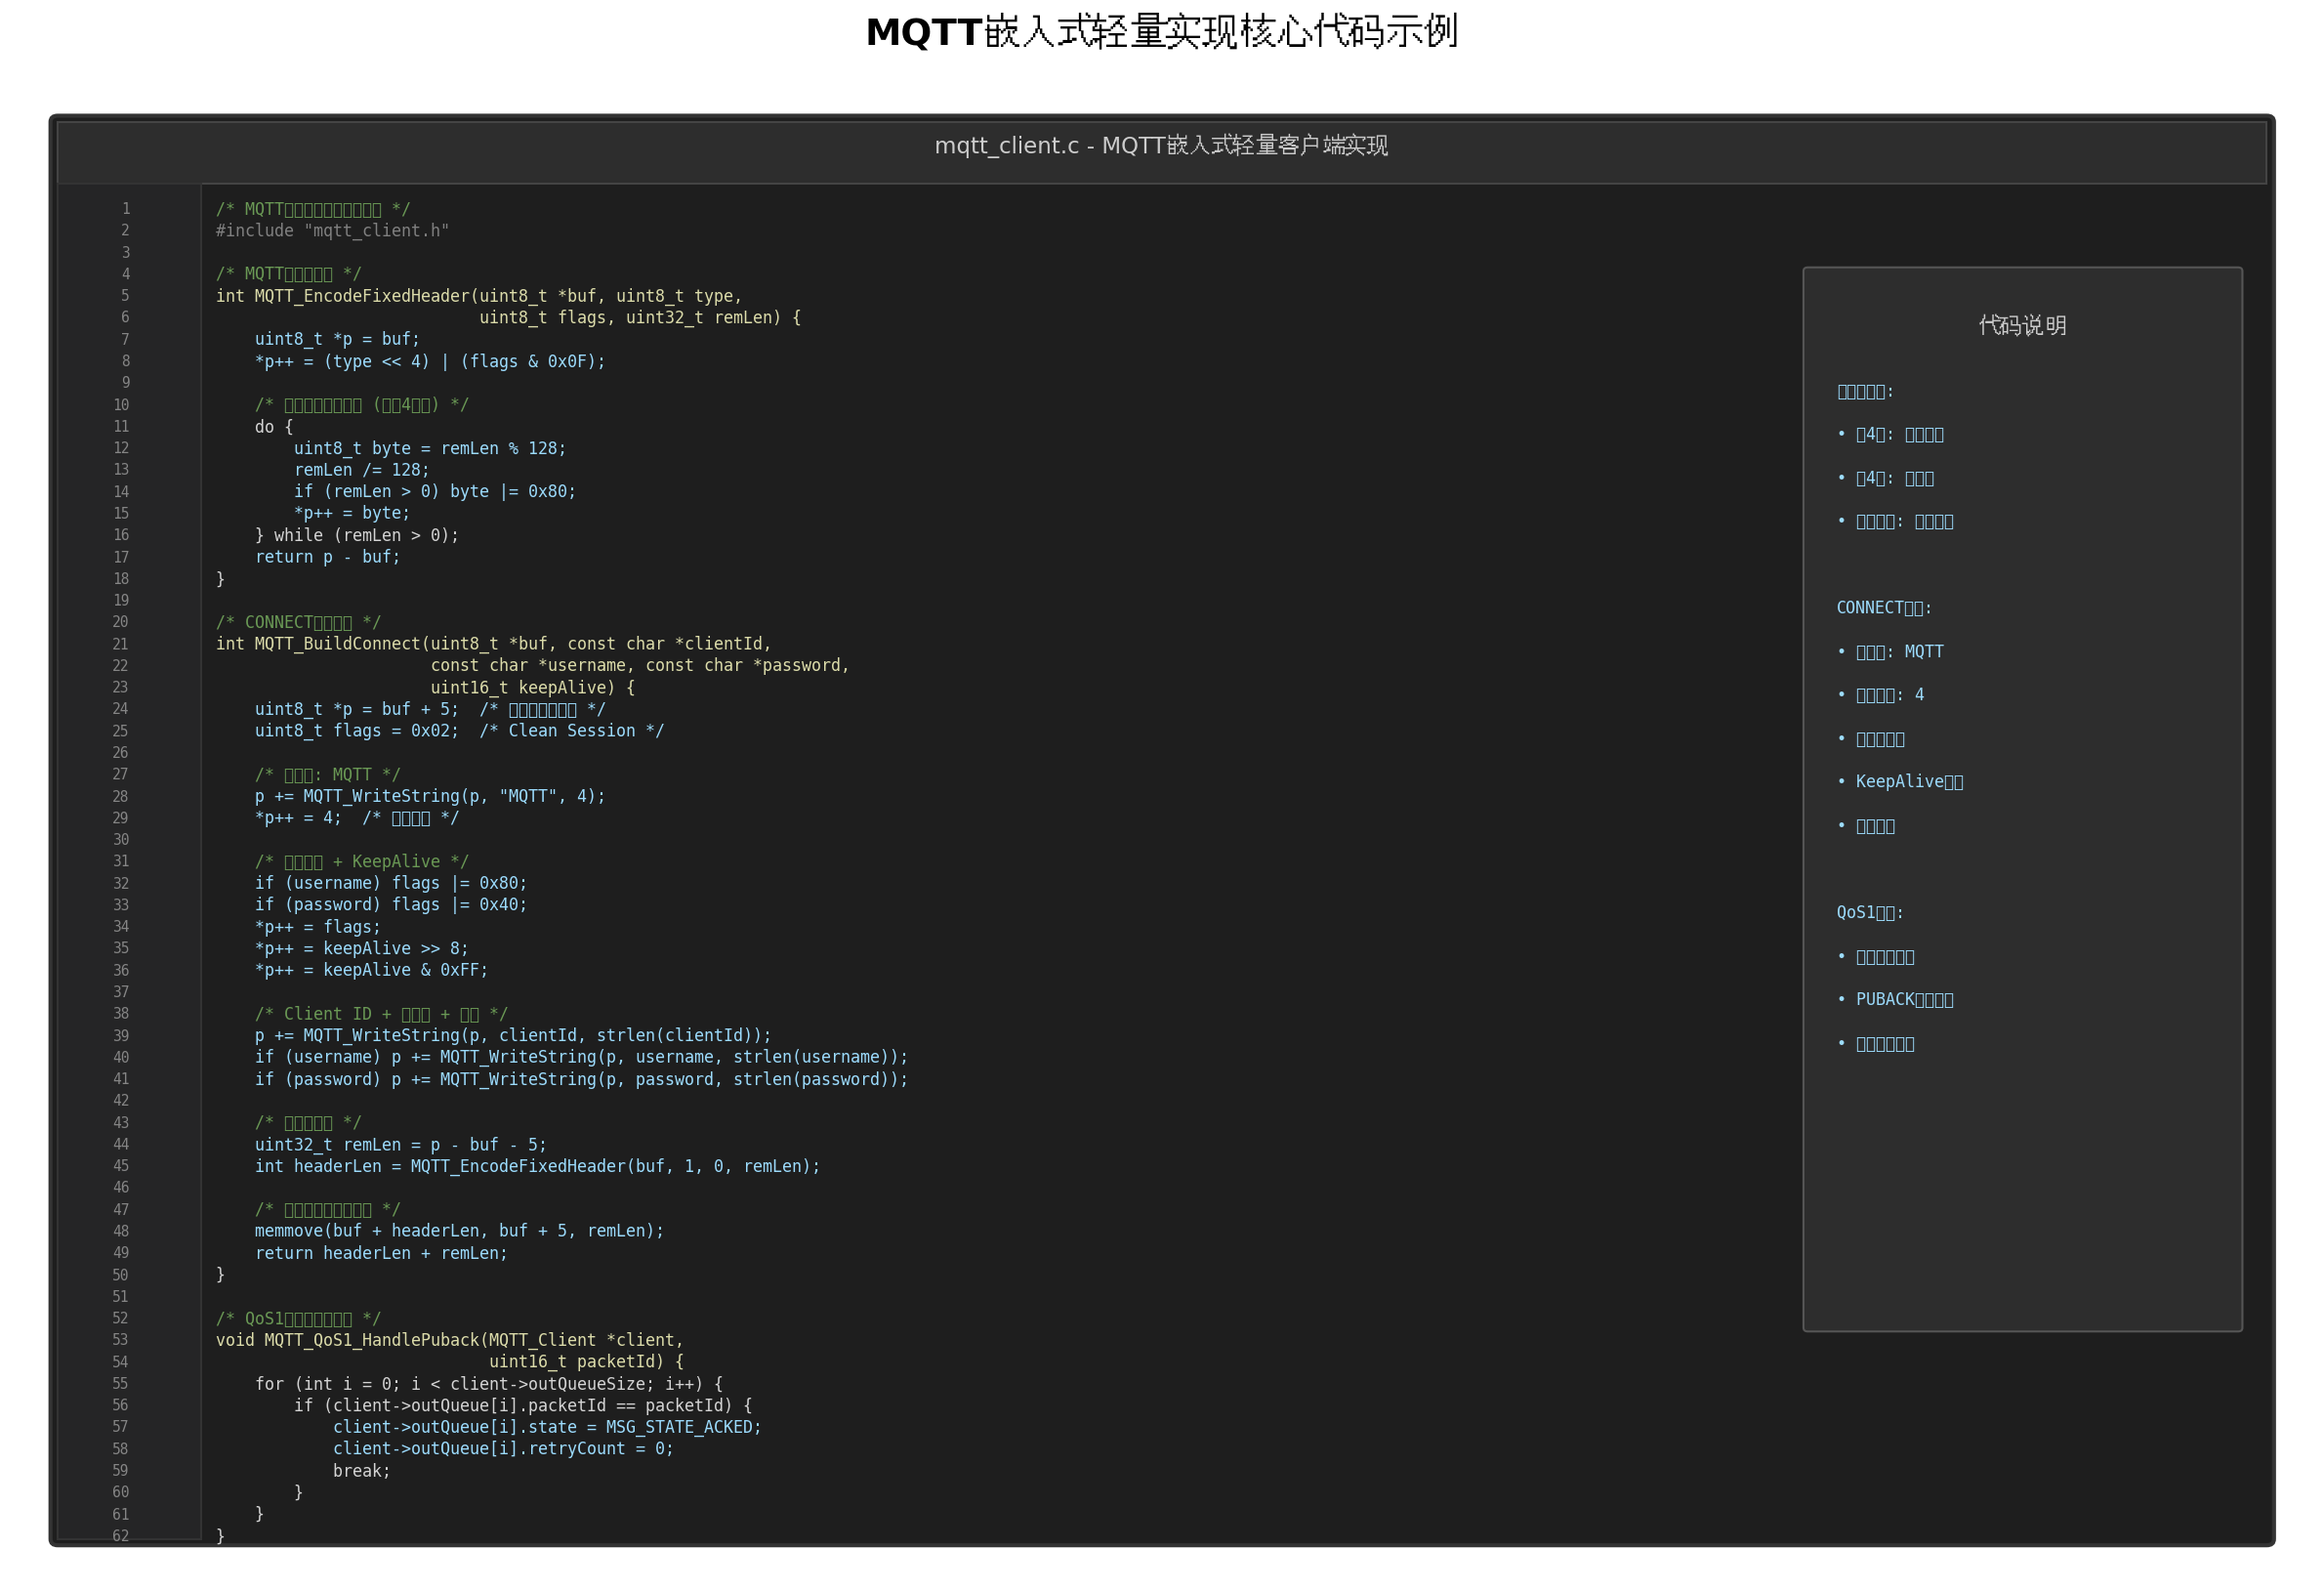Click the 'uint16_t packetId) {' line
Viewport: 2324px width, 1591px height.
(586, 1361)
